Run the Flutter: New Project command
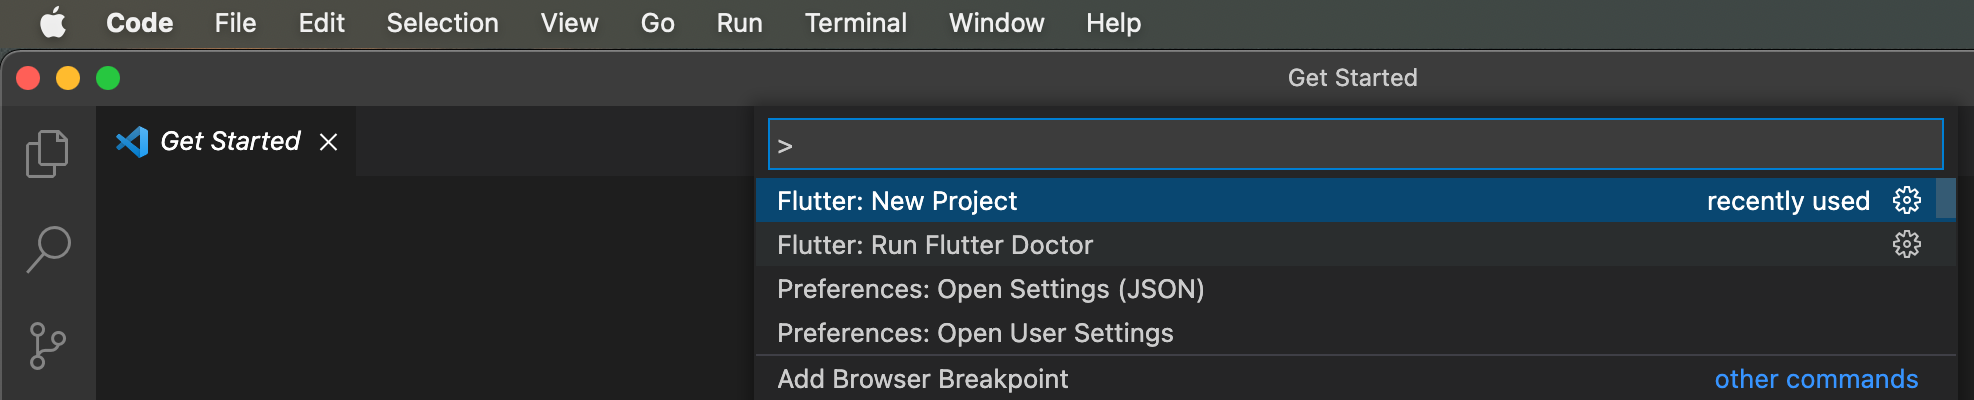1974x400 pixels. [897, 201]
